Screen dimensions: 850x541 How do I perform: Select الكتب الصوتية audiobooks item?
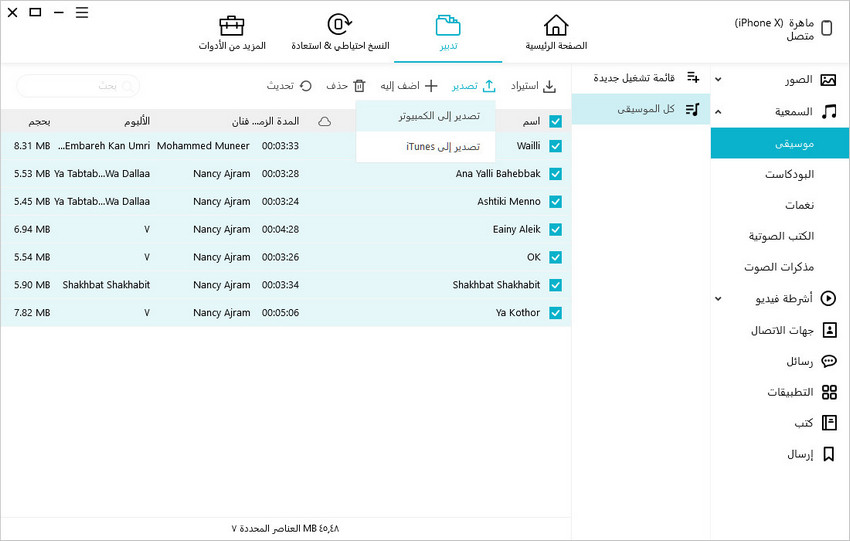pos(780,236)
